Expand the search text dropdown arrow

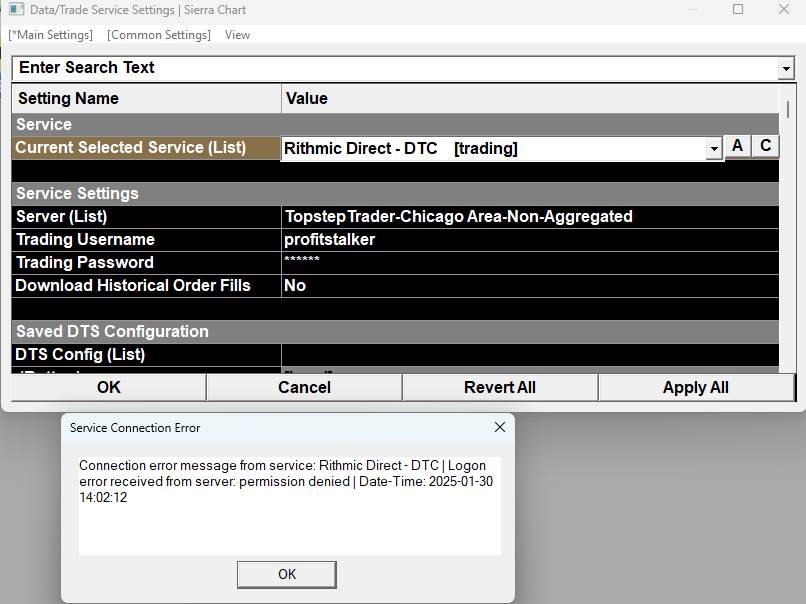click(786, 68)
